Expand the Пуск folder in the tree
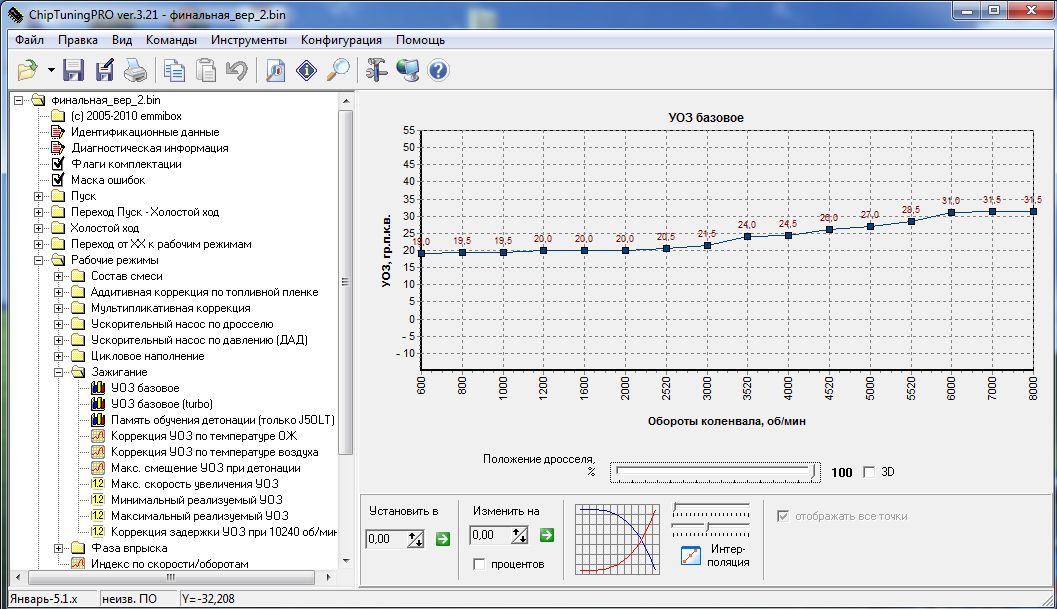1057x609 pixels. (x=40, y=196)
